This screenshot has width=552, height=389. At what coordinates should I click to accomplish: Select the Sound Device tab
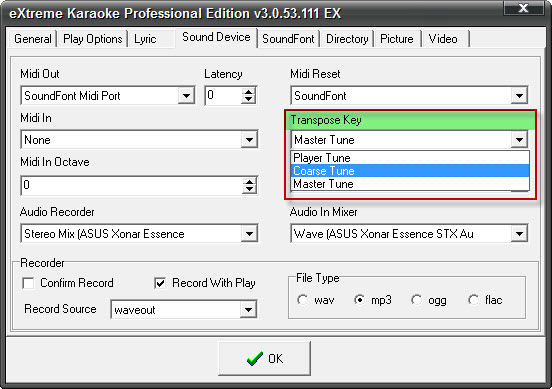(x=216, y=37)
